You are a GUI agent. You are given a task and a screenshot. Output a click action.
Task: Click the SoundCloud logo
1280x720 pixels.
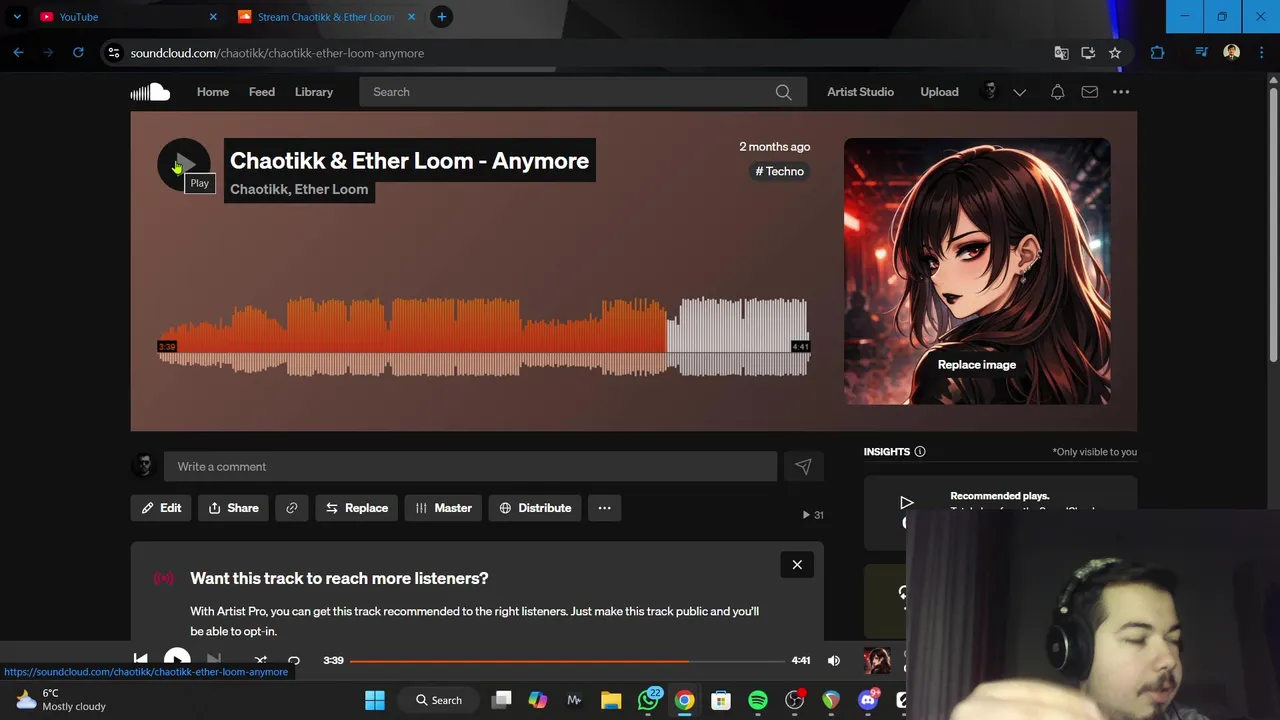coord(150,92)
